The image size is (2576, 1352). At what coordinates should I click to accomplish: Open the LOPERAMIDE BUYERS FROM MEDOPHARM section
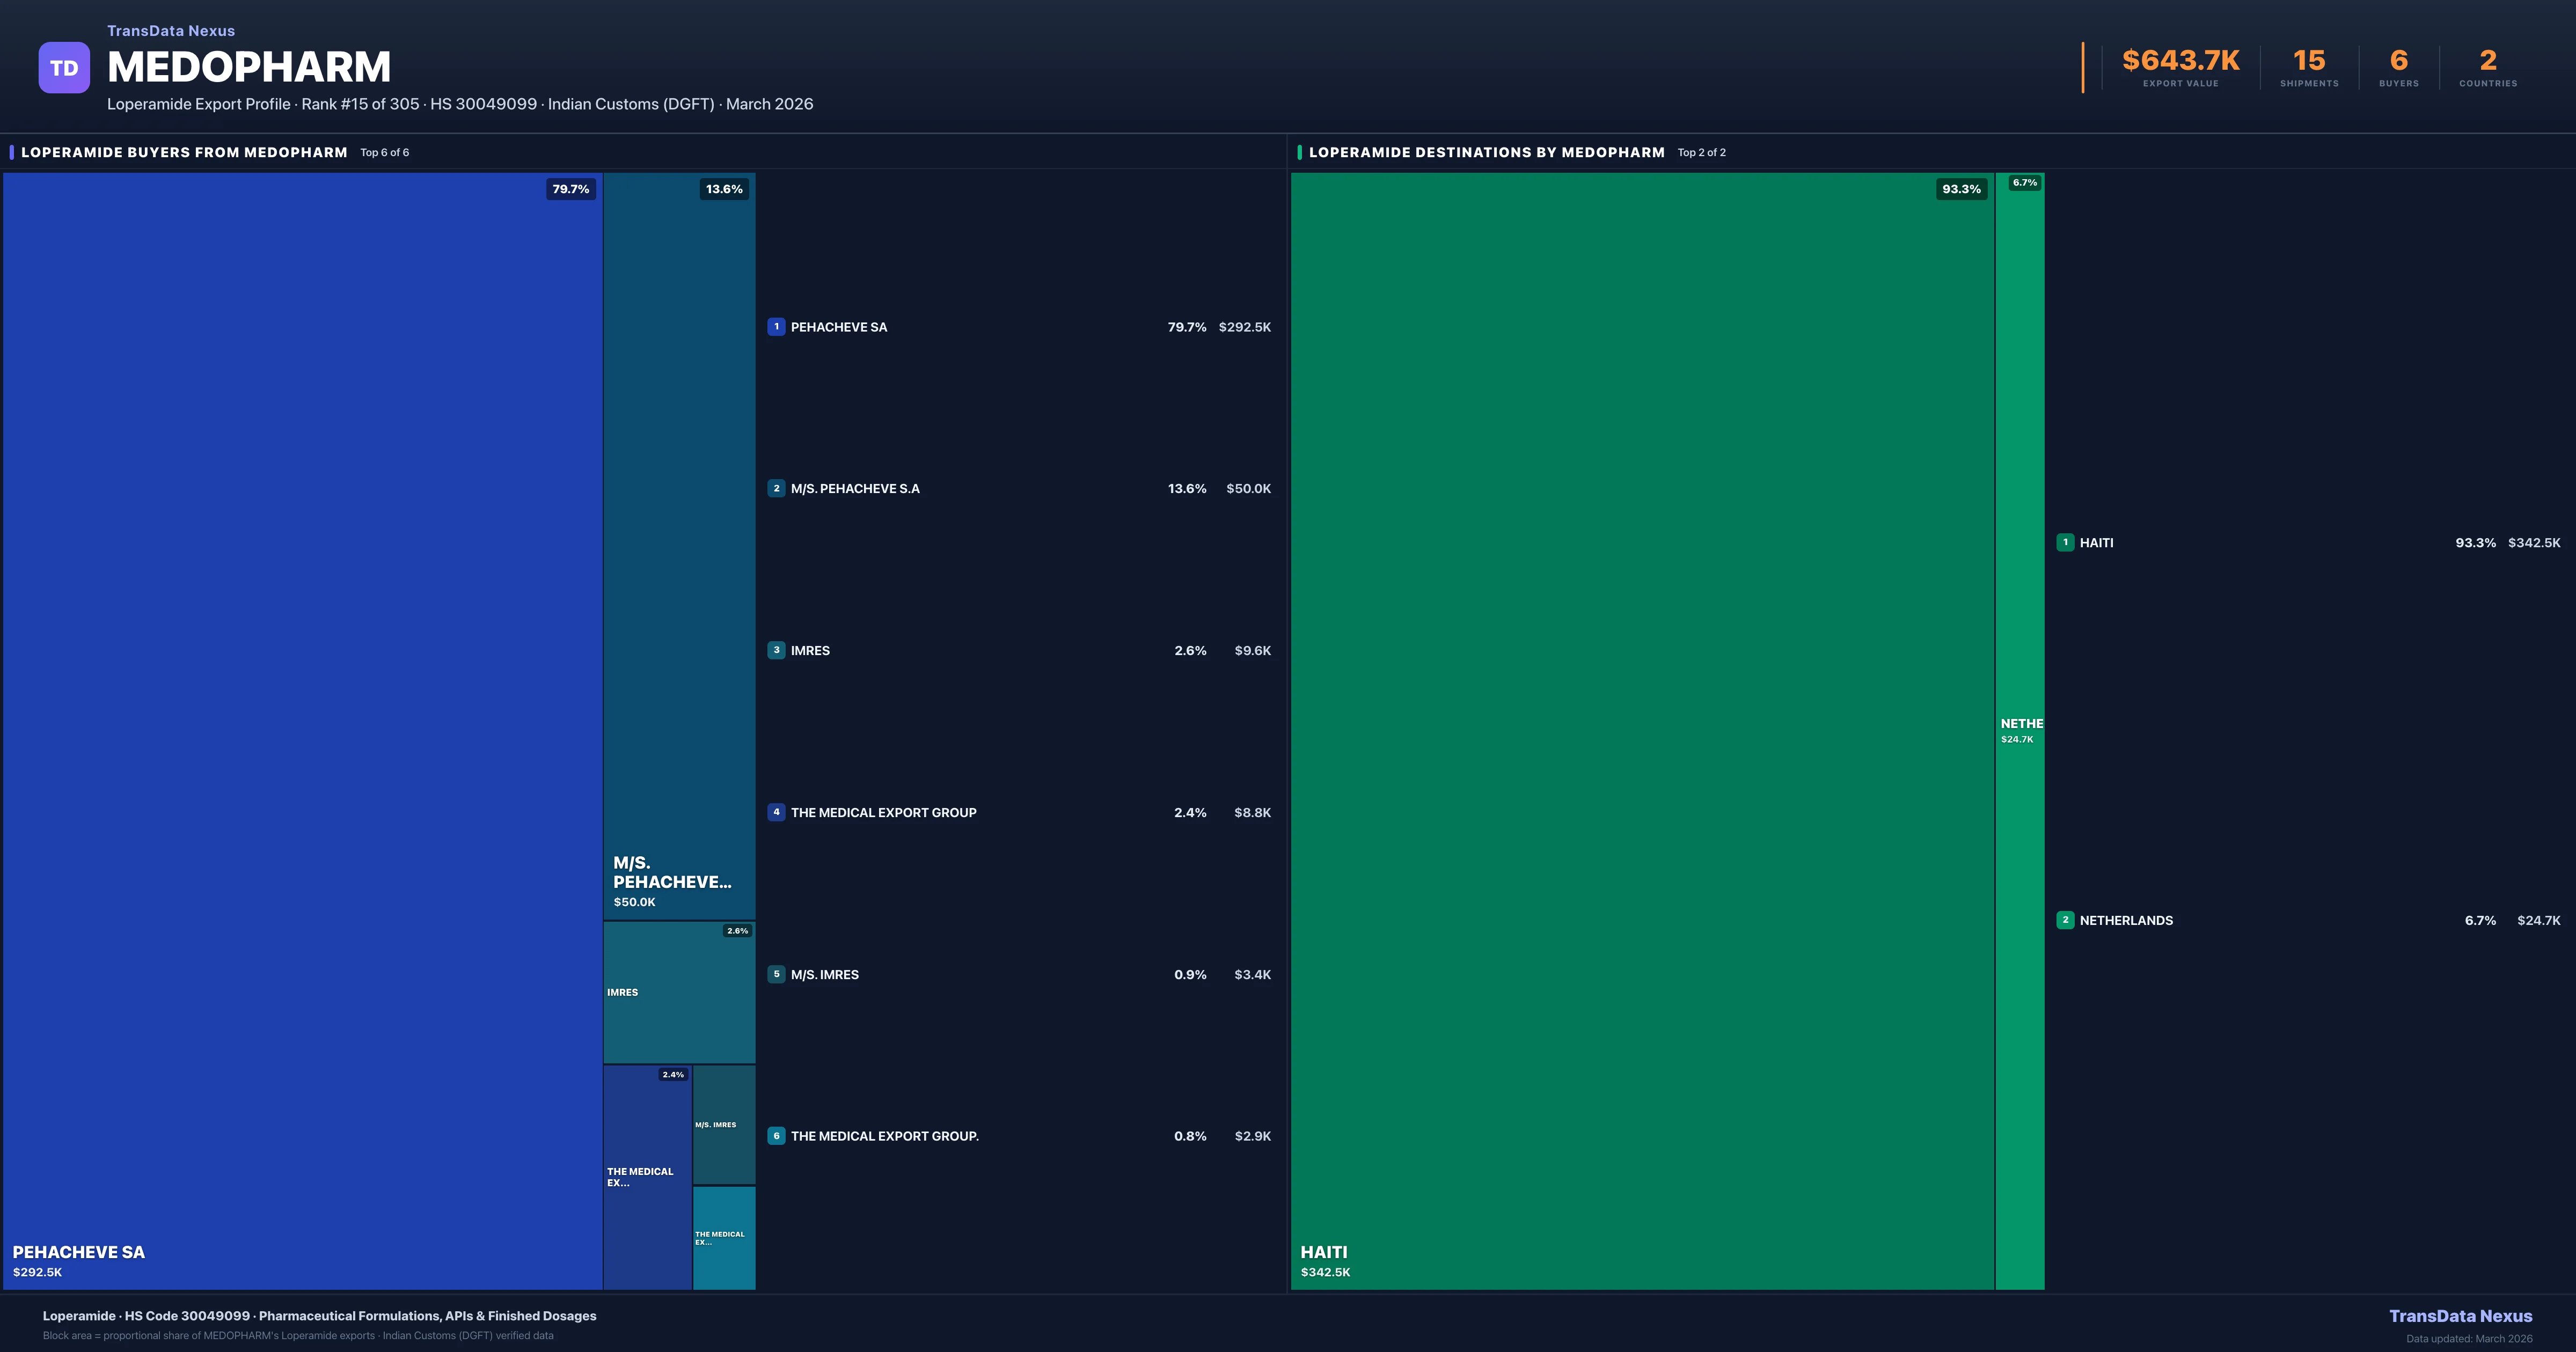[x=185, y=152]
